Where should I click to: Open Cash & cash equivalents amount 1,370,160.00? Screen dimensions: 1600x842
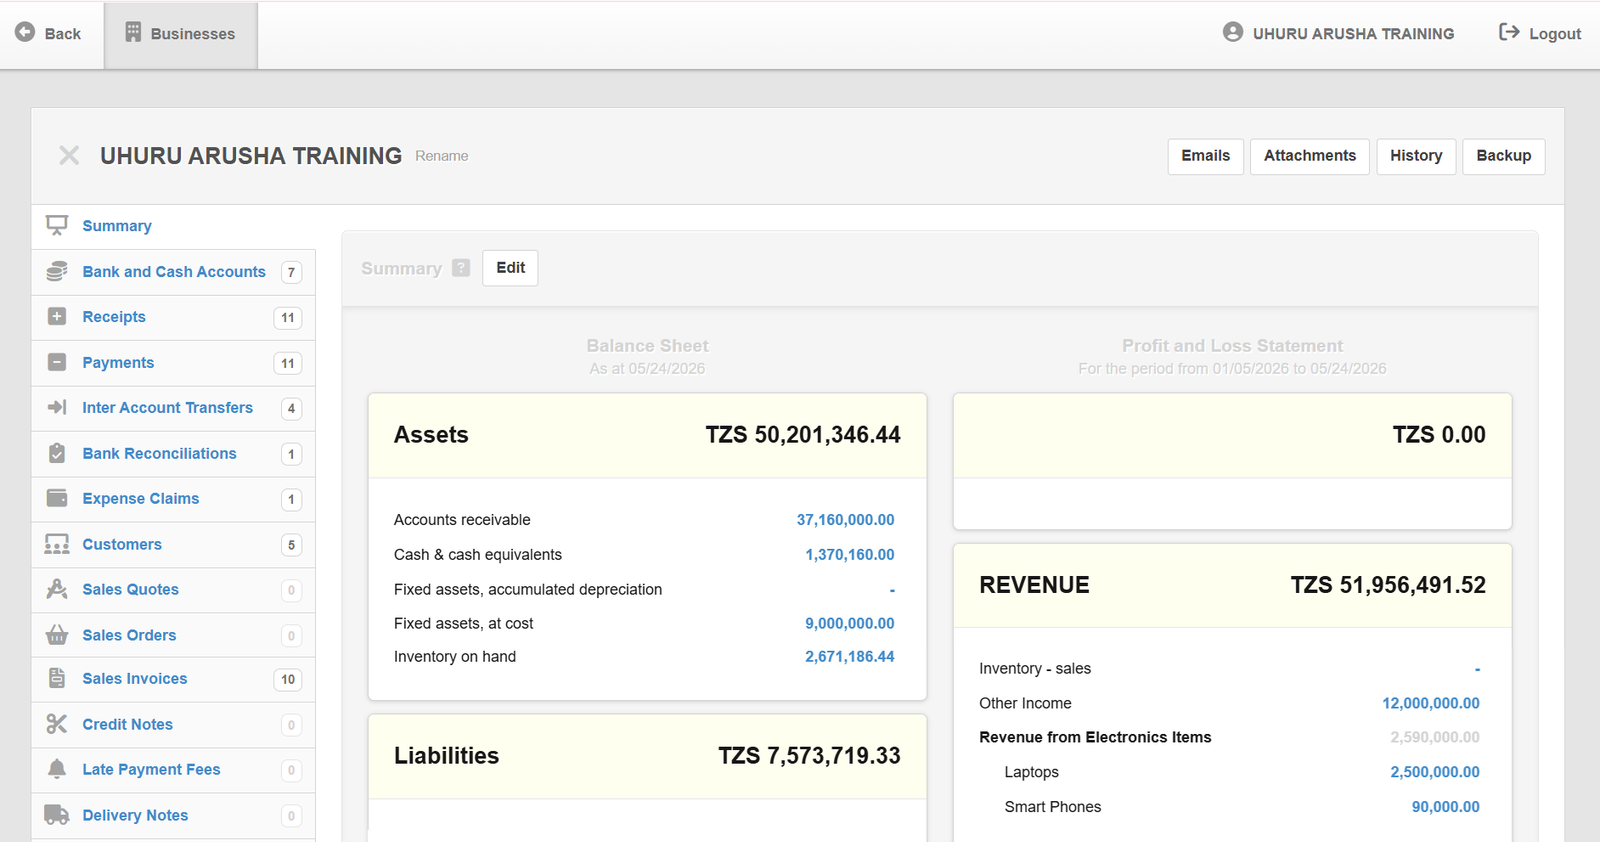(x=850, y=555)
